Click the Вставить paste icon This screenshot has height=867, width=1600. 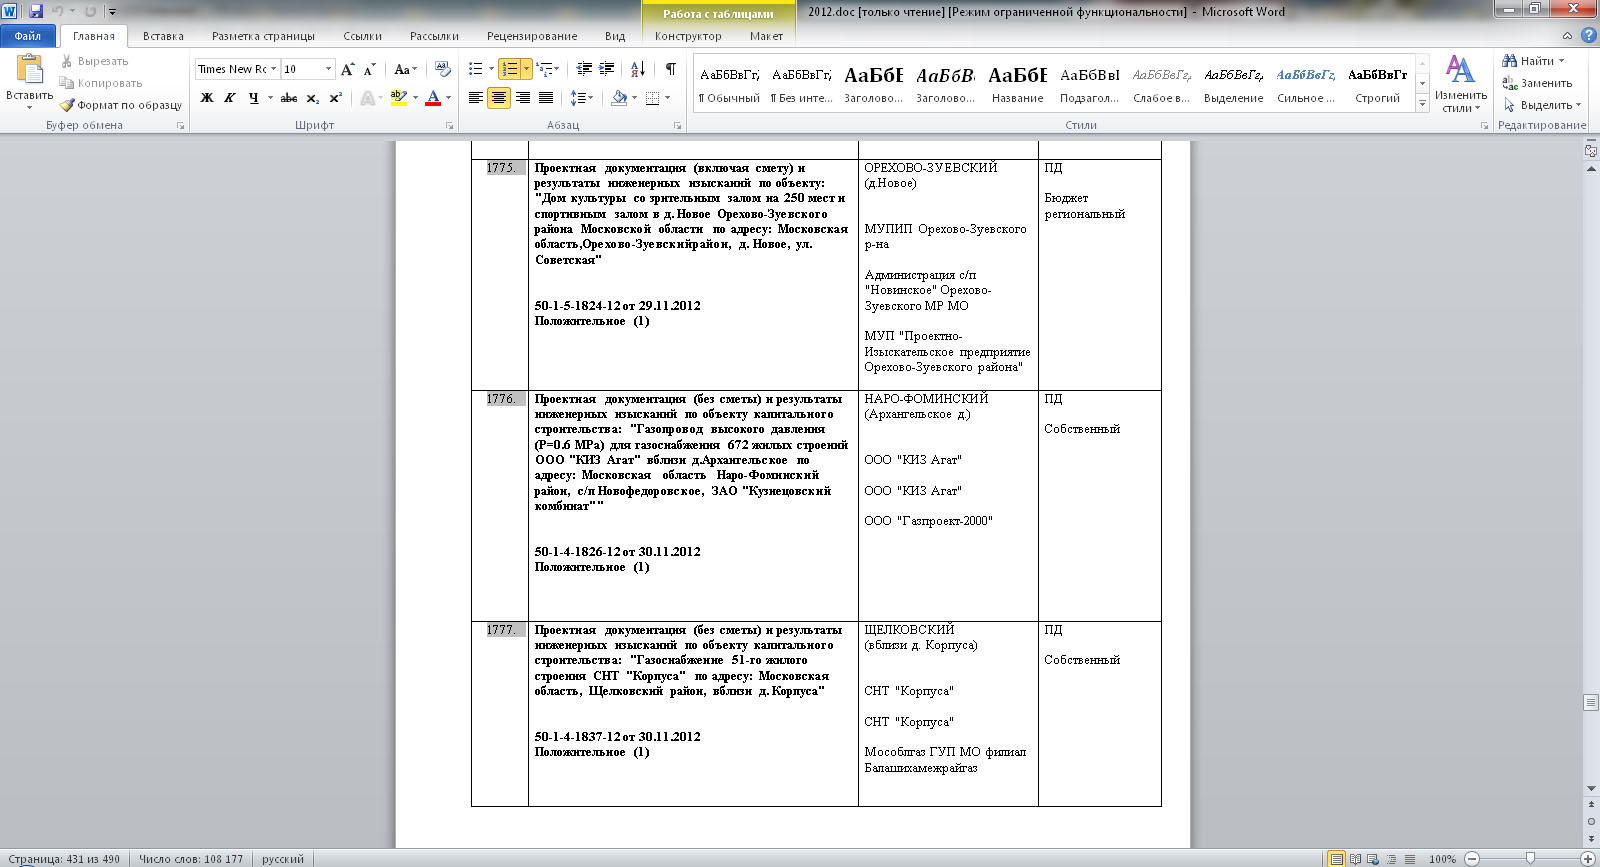[29, 70]
